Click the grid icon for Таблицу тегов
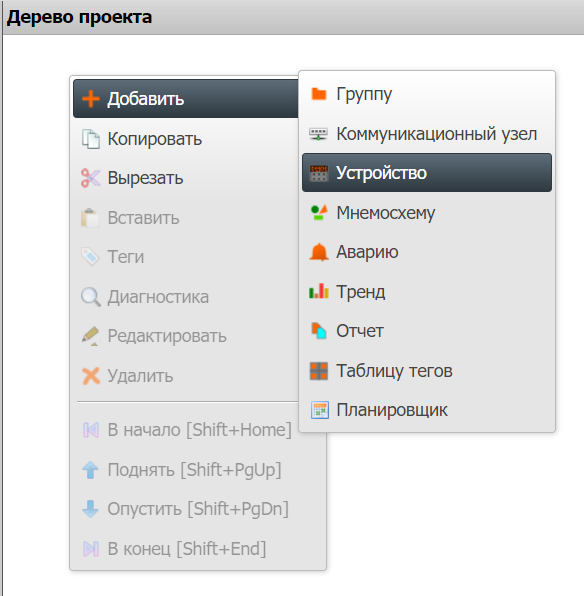The height and width of the screenshot is (596, 584). pos(319,371)
